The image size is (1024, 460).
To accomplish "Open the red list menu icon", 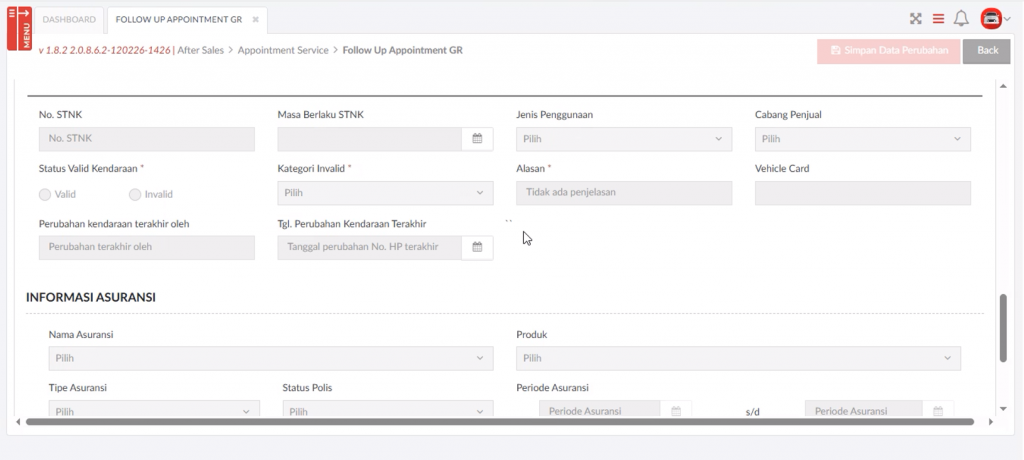I will click(x=938, y=19).
